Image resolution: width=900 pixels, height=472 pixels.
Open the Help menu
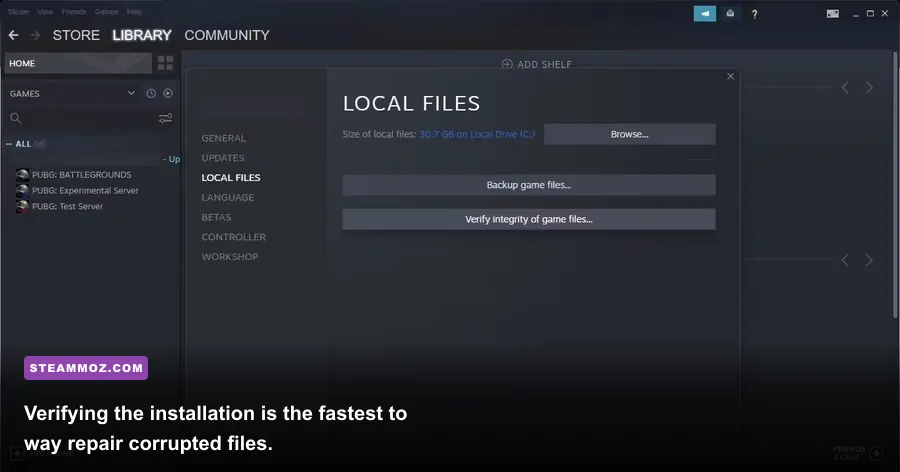134,11
